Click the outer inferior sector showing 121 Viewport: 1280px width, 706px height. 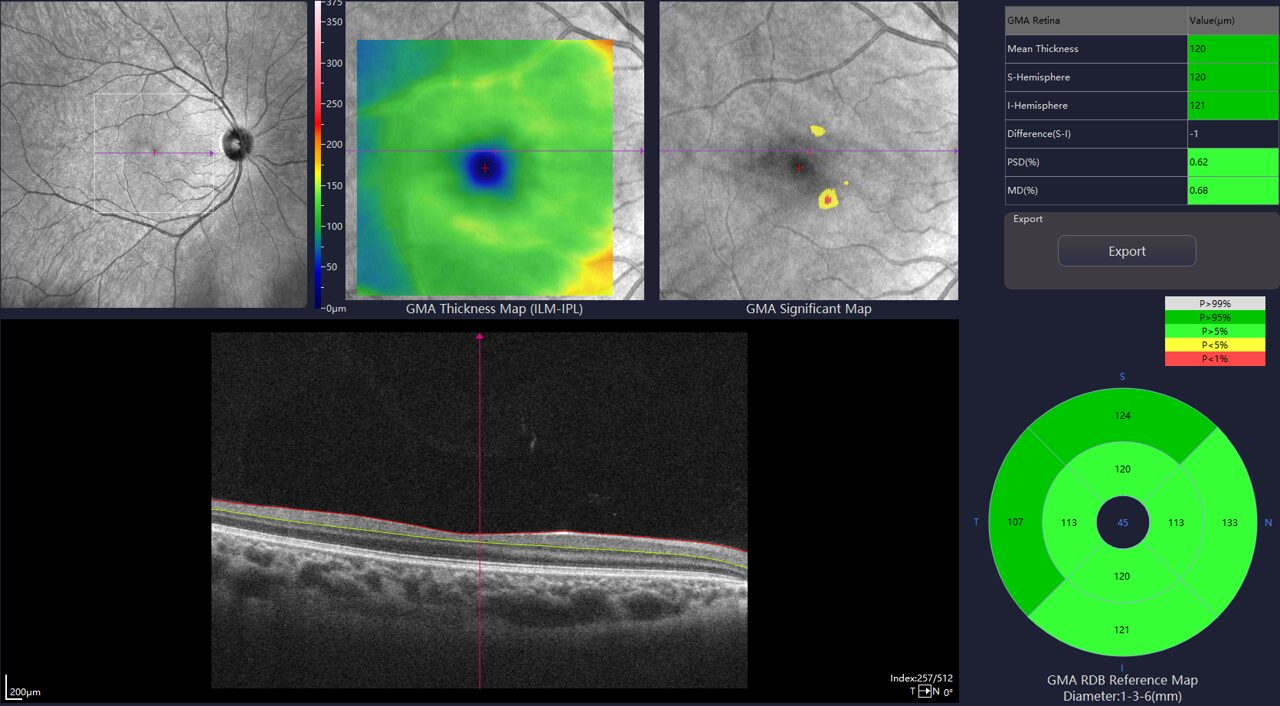click(1123, 629)
